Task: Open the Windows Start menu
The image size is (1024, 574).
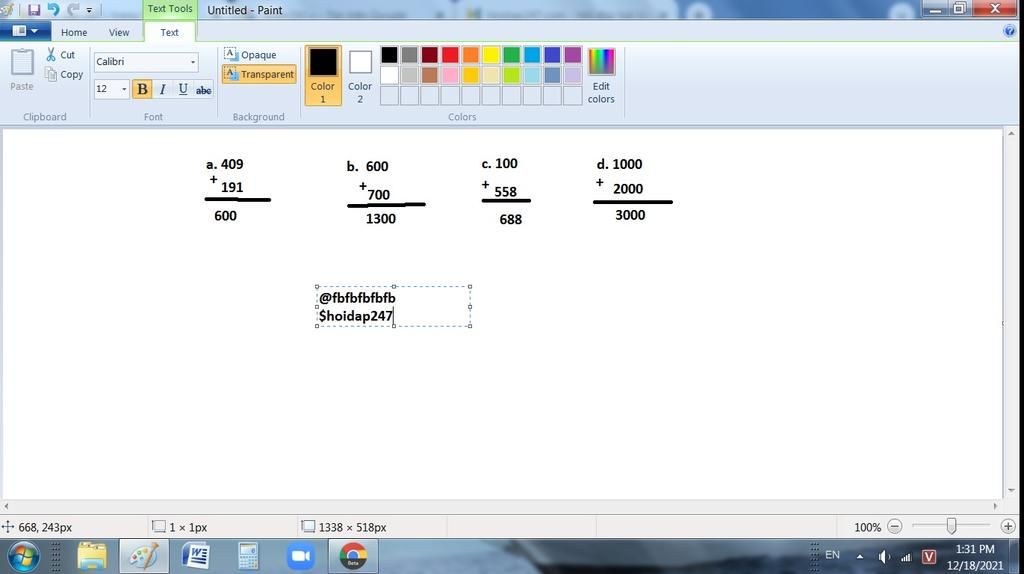Action: [23, 556]
